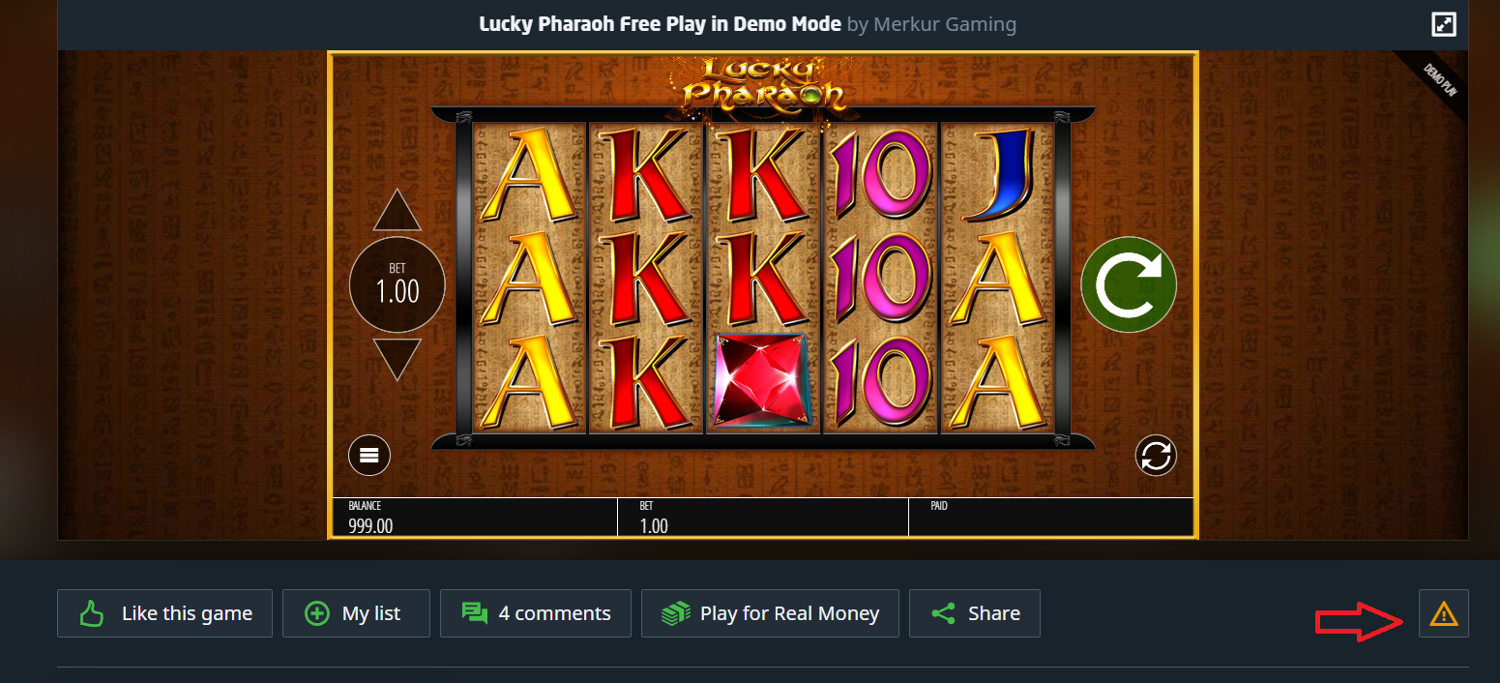Image resolution: width=1500 pixels, height=683 pixels.
Task: Click the Like this game button
Action: (x=165, y=613)
